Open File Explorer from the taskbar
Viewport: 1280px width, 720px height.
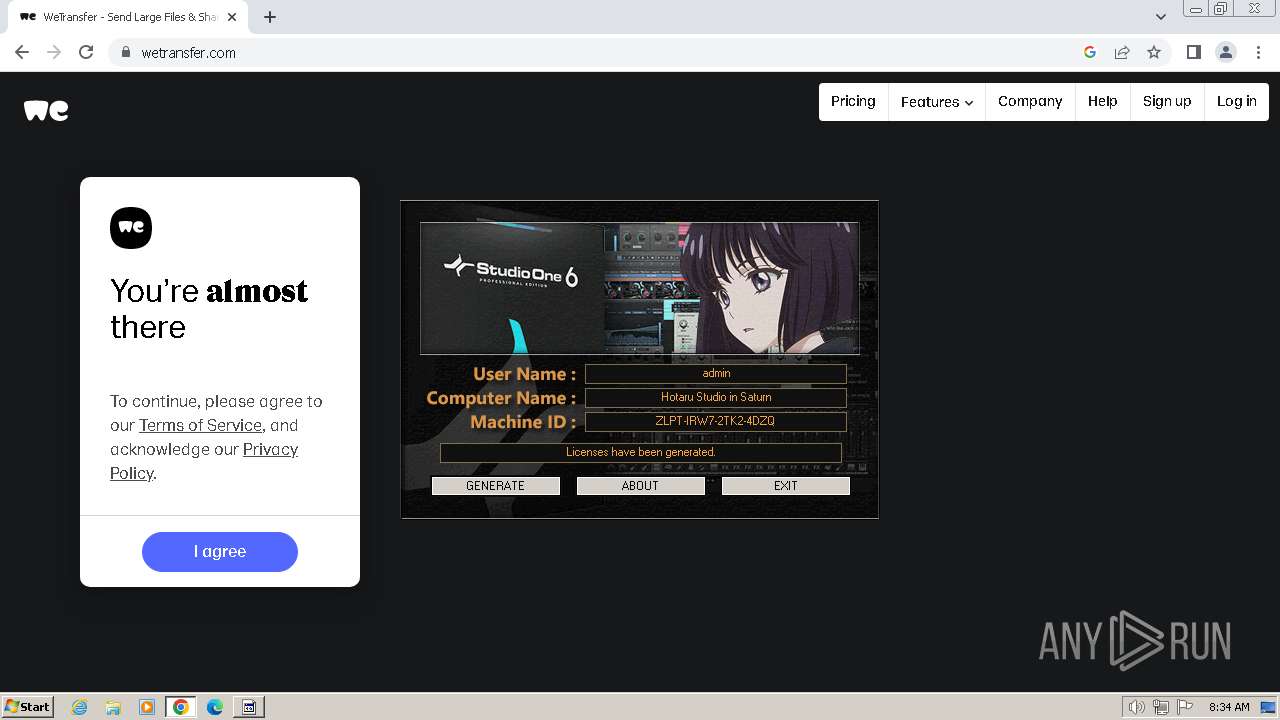coord(113,707)
